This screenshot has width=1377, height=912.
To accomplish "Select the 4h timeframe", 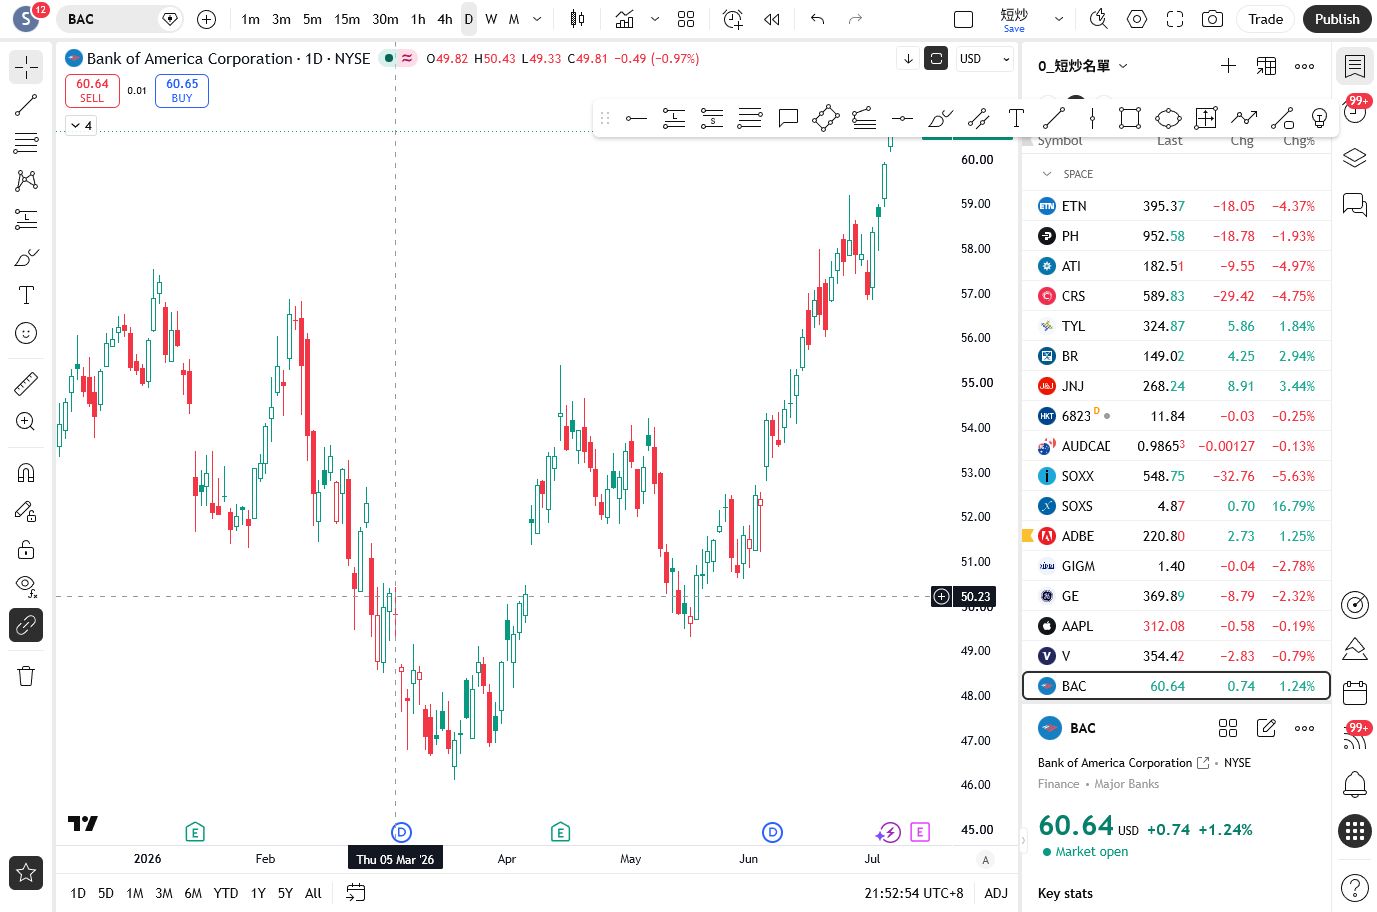I will 445,19.
